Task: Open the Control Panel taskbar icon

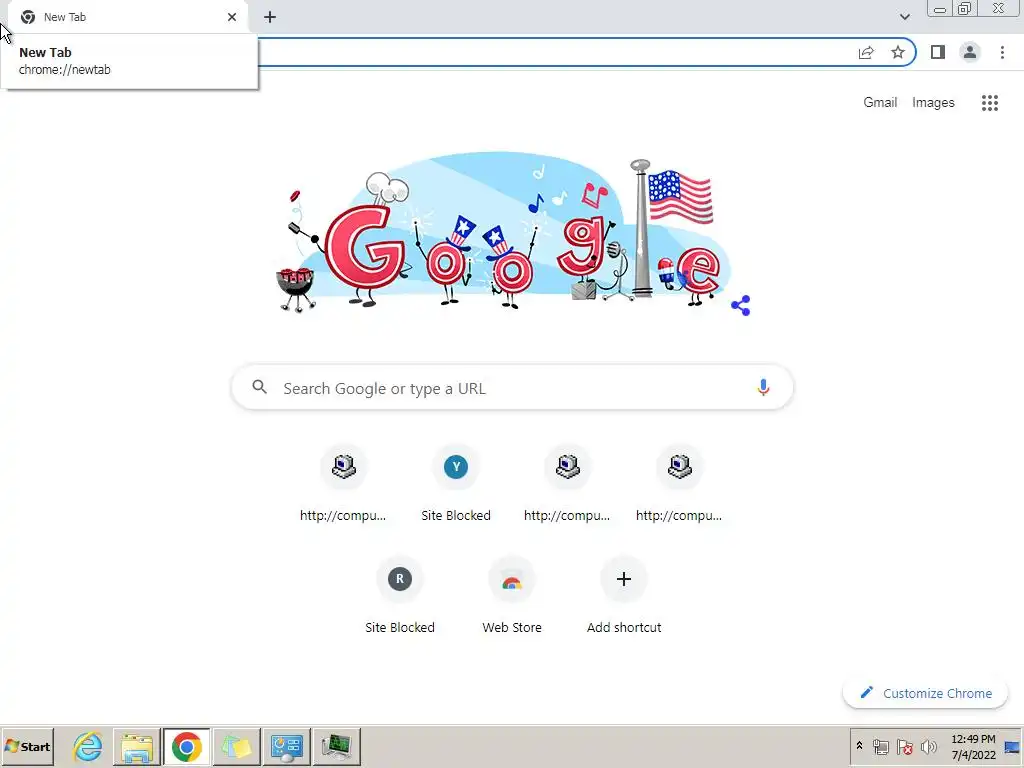Action: coord(287,746)
